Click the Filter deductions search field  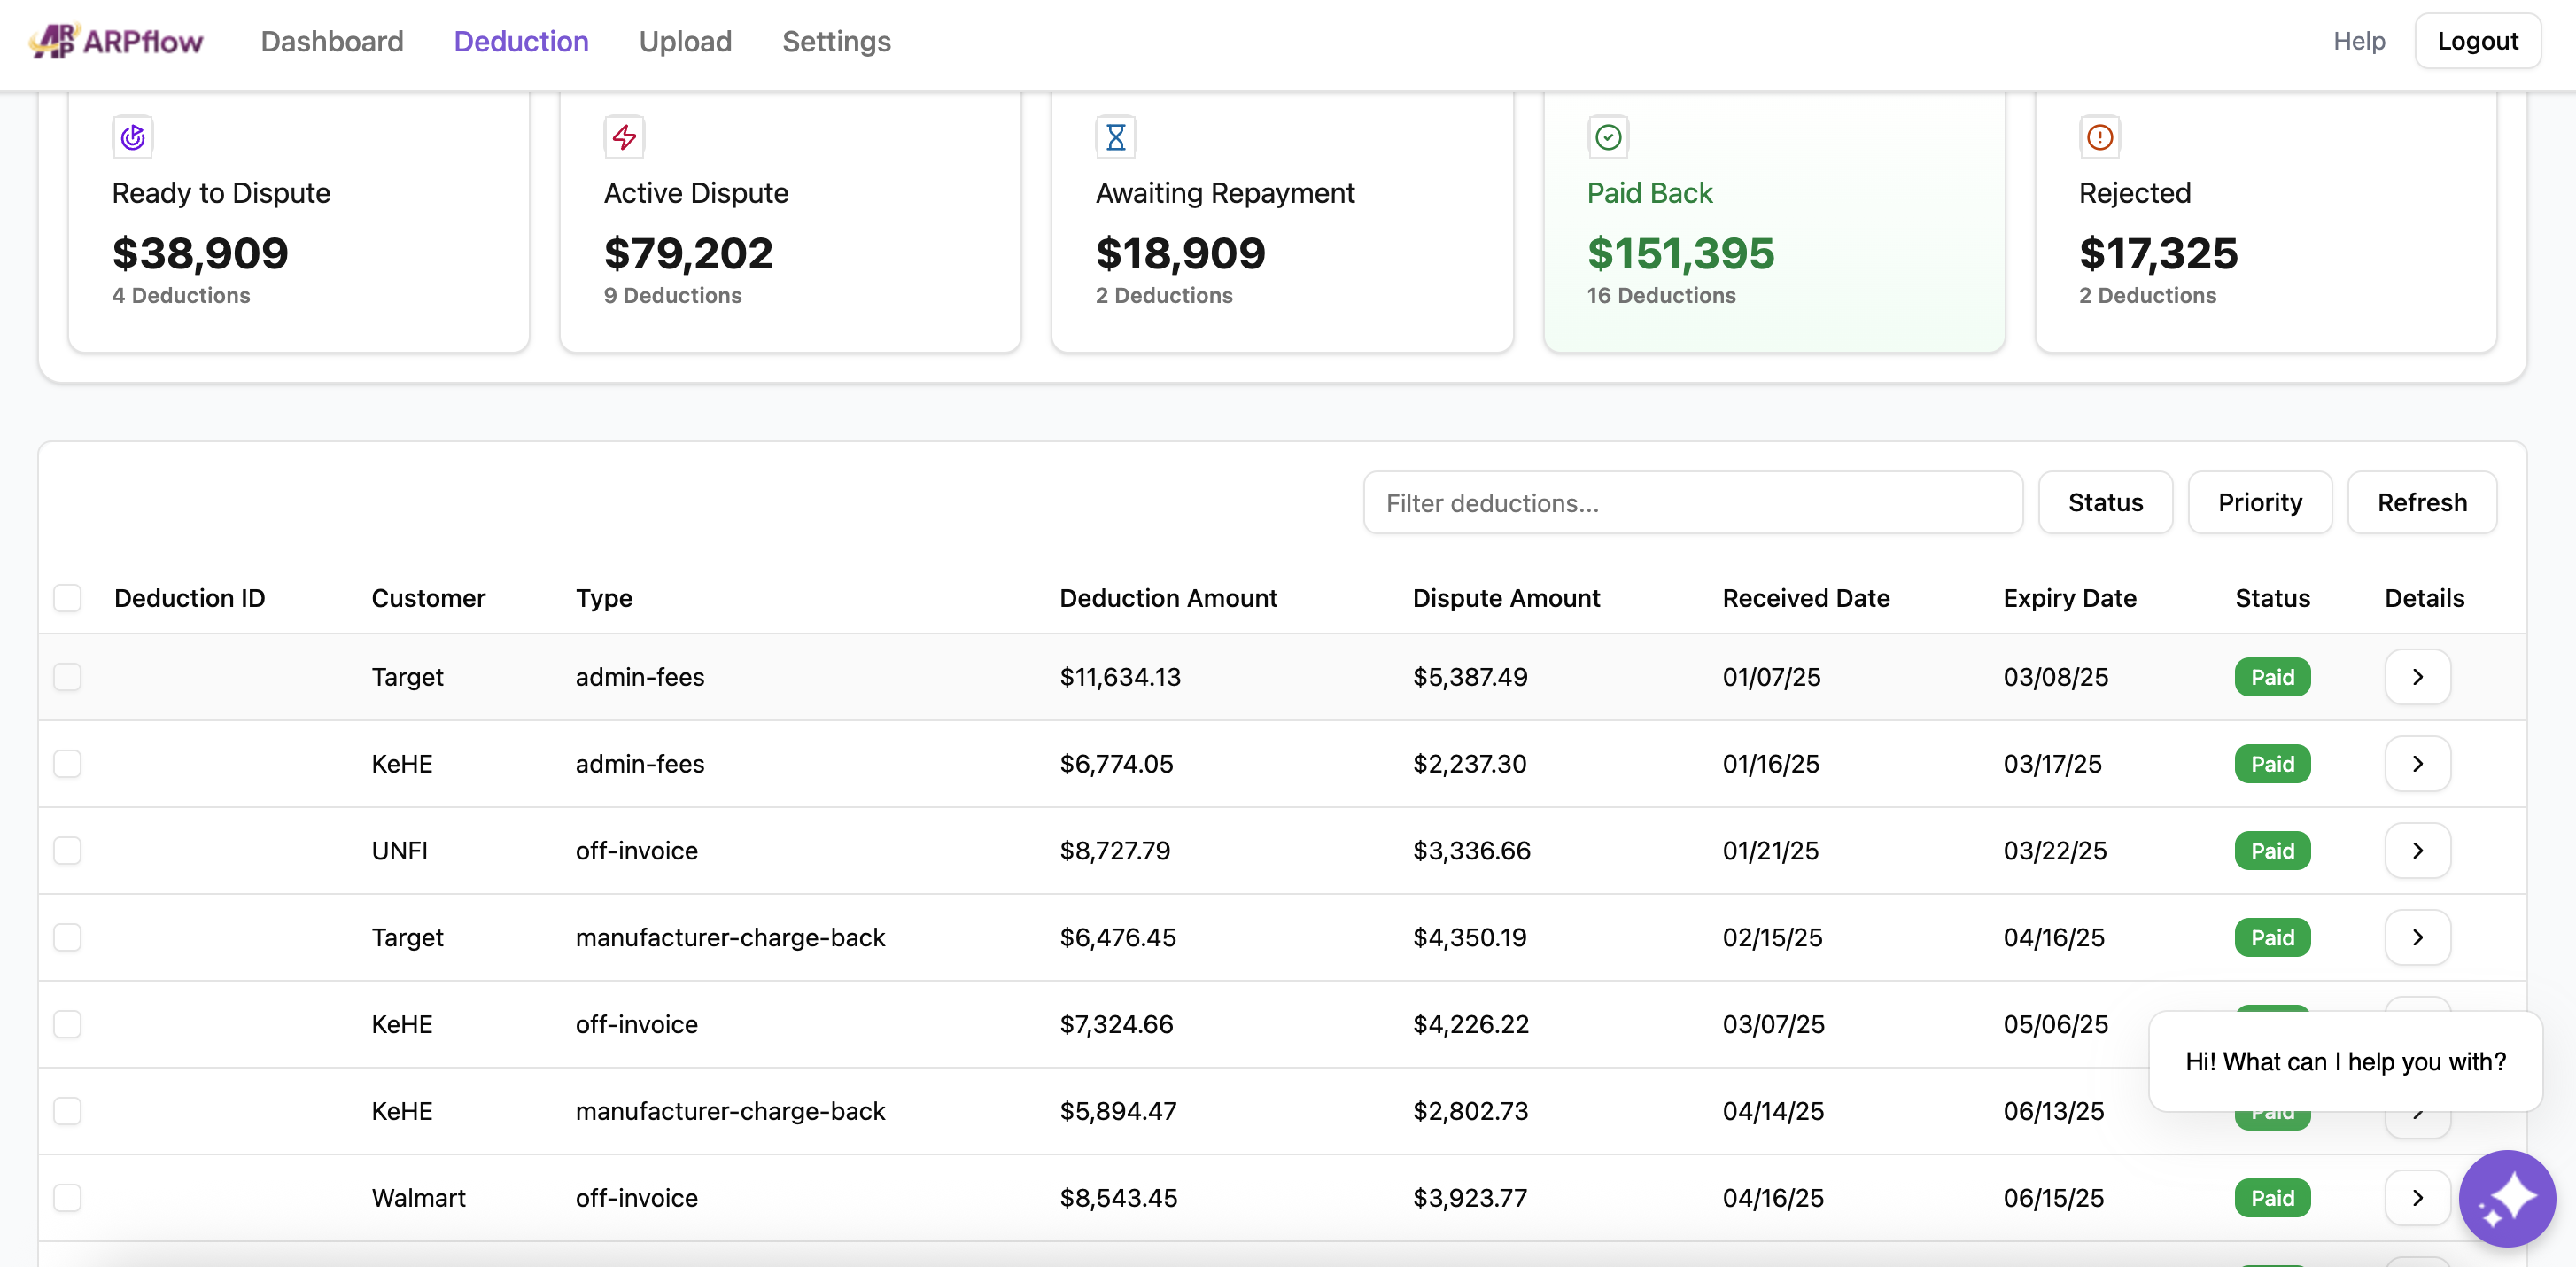1691,502
